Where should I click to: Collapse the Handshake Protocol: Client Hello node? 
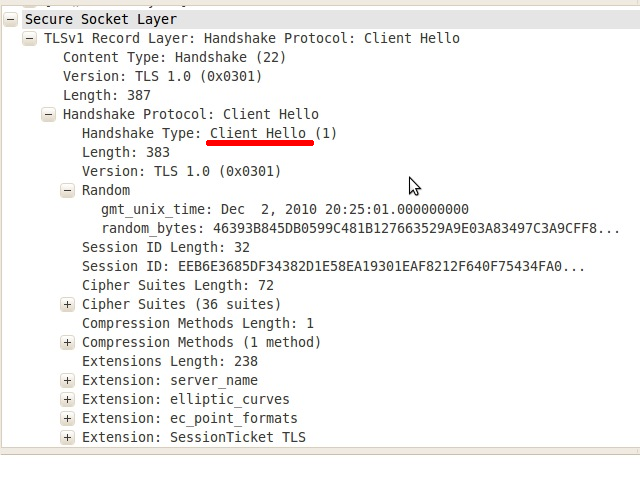48,114
